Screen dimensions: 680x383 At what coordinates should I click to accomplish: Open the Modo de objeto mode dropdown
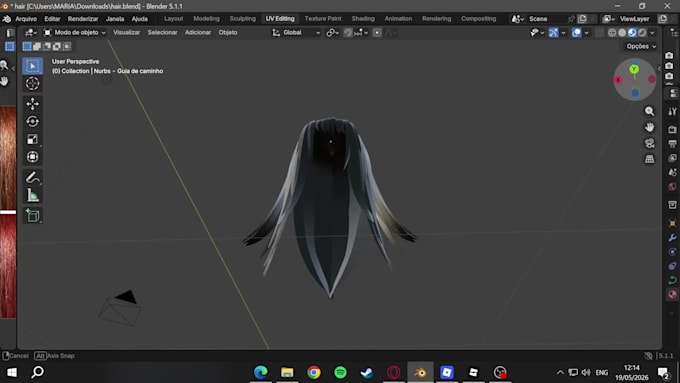(x=75, y=33)
